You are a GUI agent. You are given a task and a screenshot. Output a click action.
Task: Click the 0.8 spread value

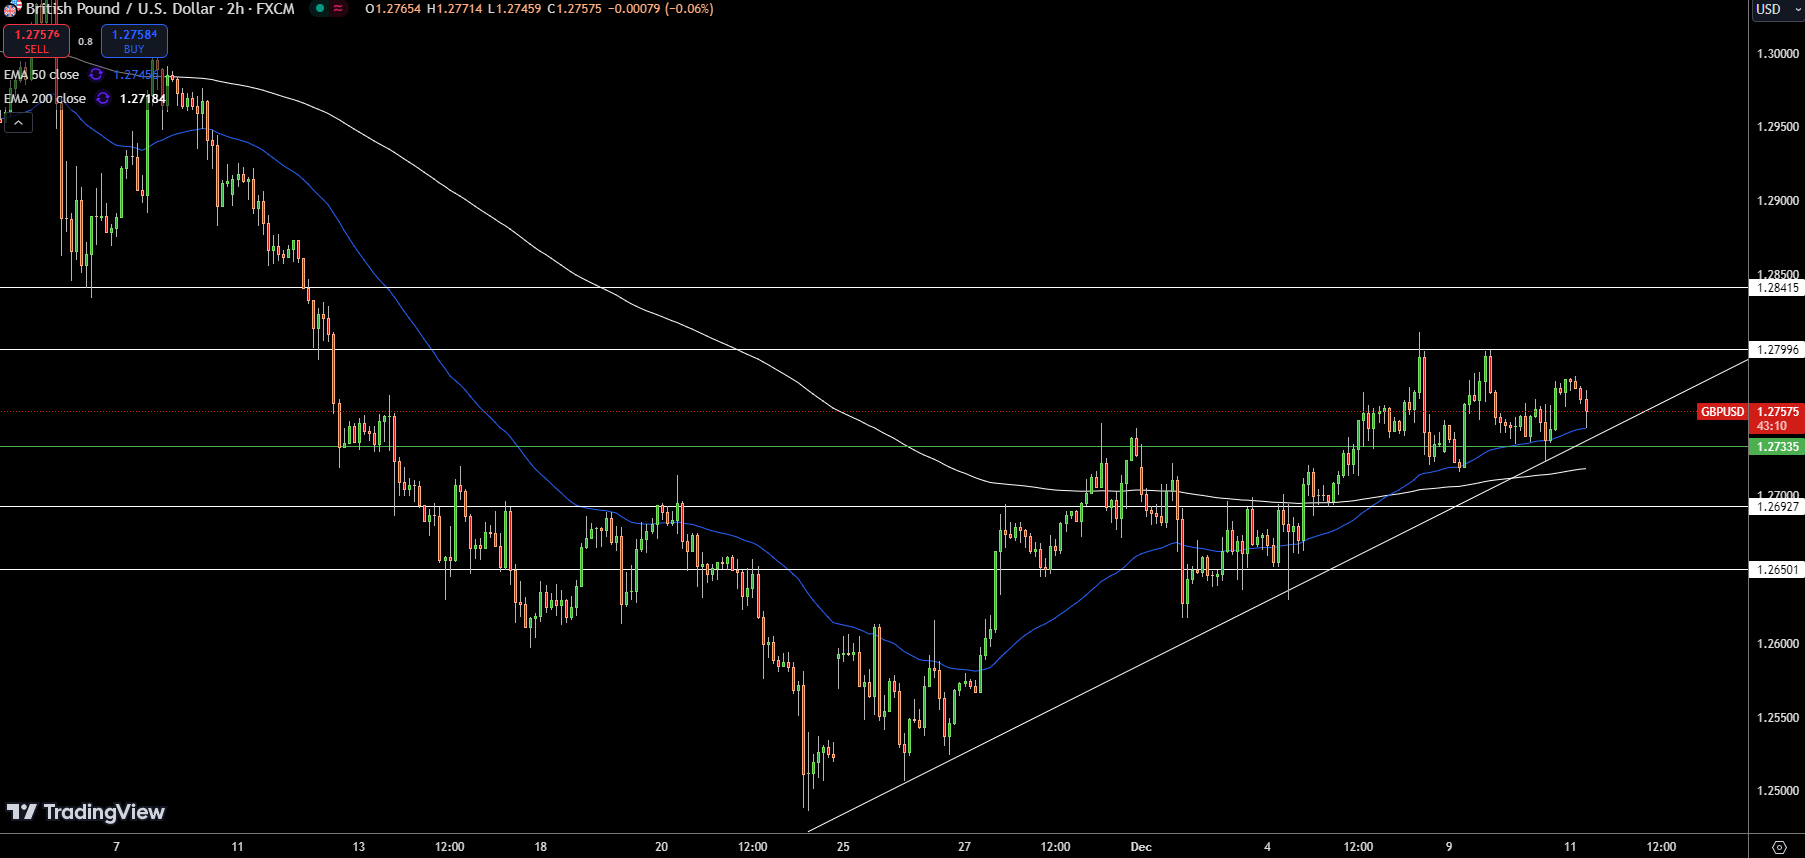tap(85, 41)
